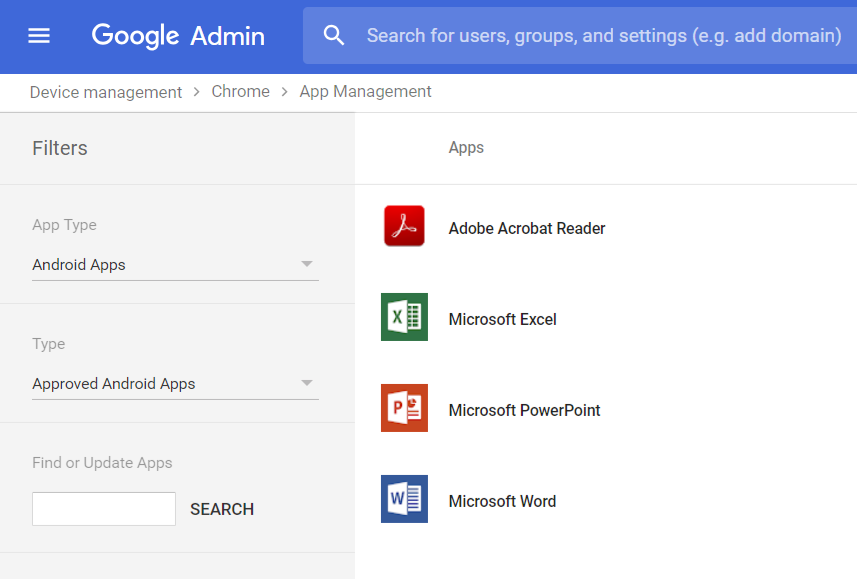Open the Microsoft PowerPoint app entry
The width and height of the screenshot is (857, 579).
(524, 410)
